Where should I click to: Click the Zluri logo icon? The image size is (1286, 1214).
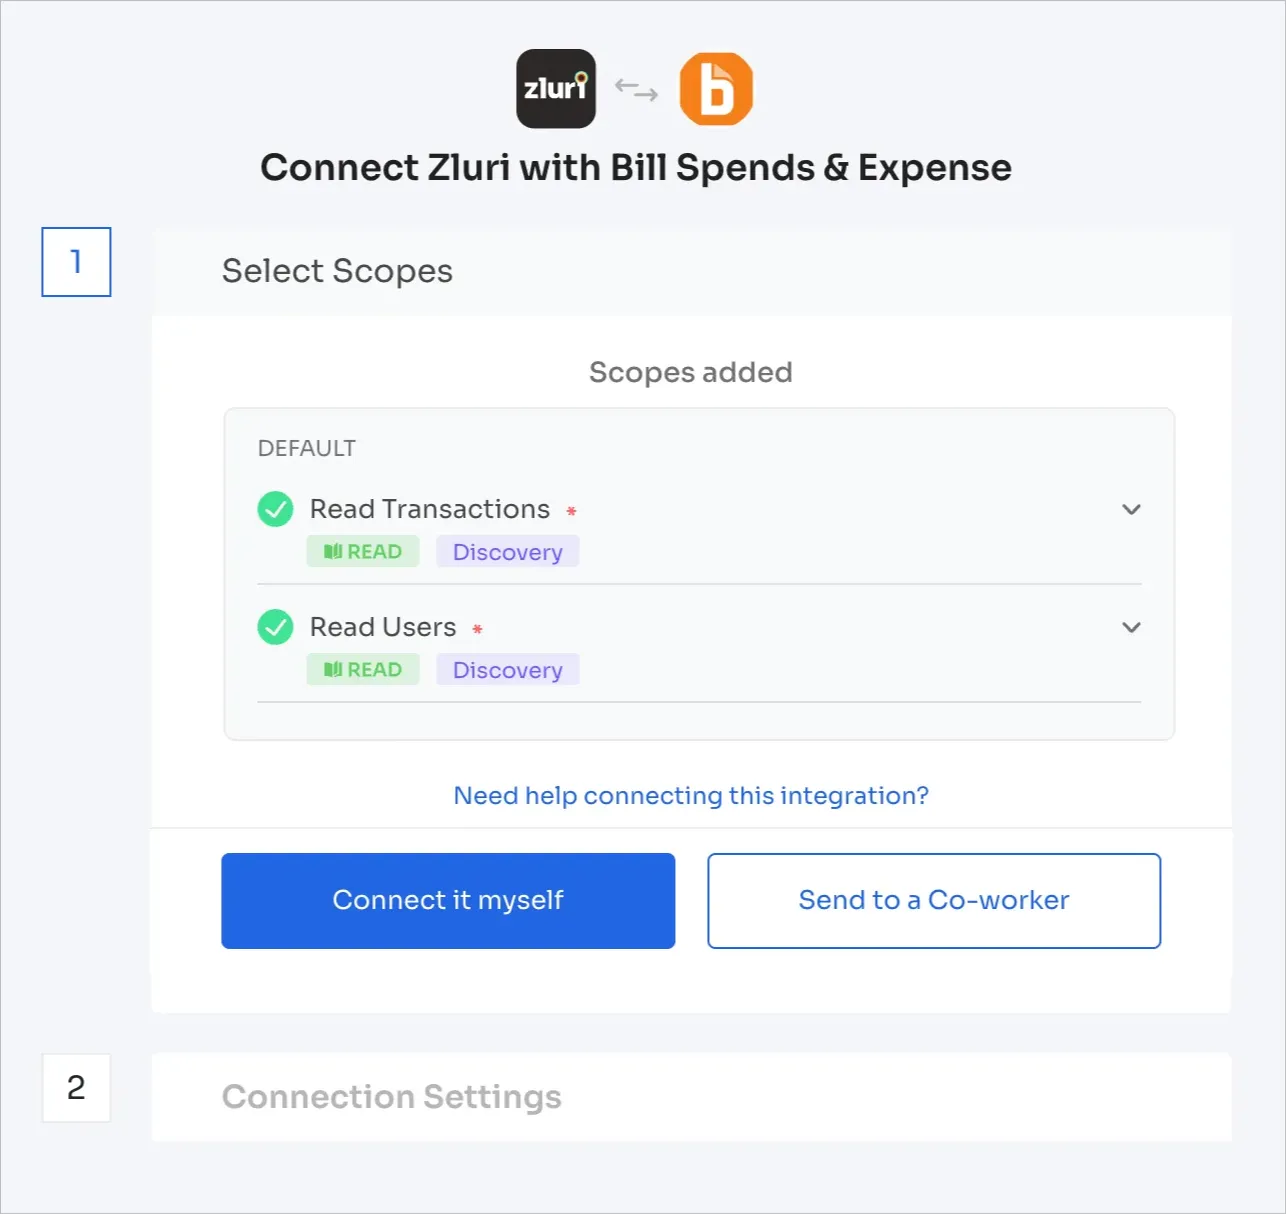[x=555, y=89]
